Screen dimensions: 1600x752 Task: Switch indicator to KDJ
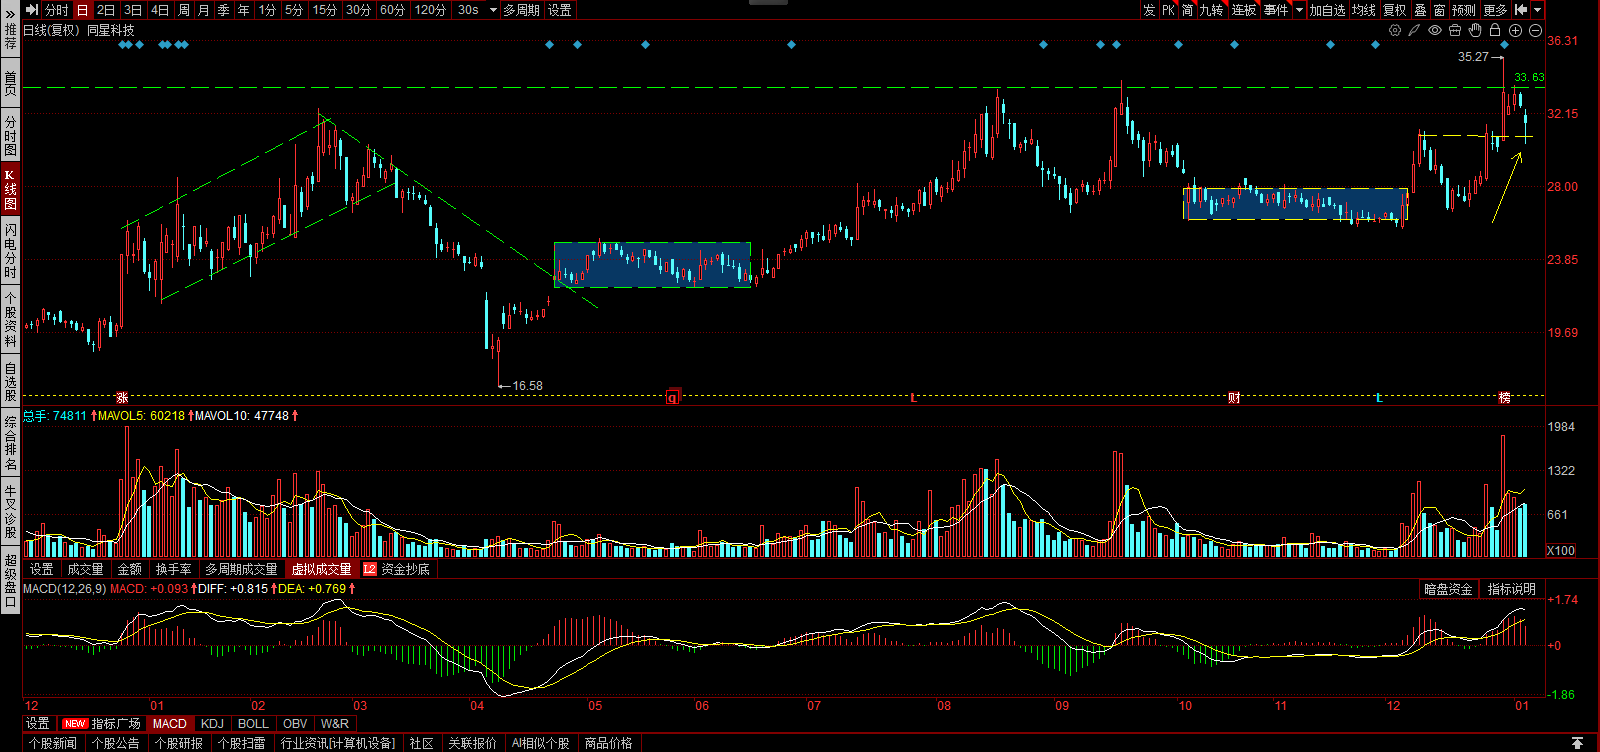212,723
